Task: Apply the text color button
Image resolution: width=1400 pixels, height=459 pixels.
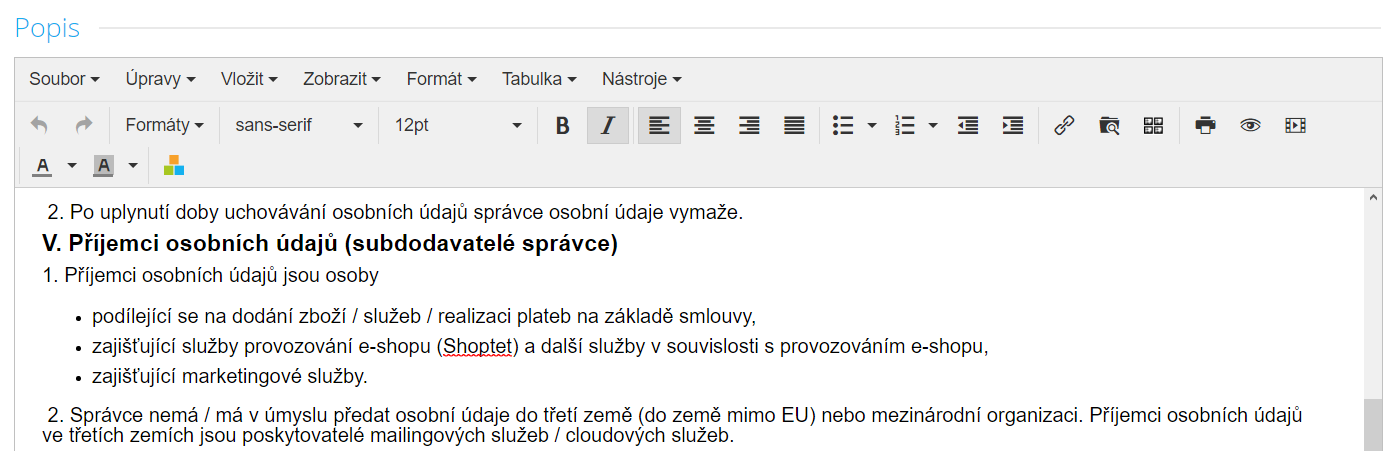Action: point(42,165)
